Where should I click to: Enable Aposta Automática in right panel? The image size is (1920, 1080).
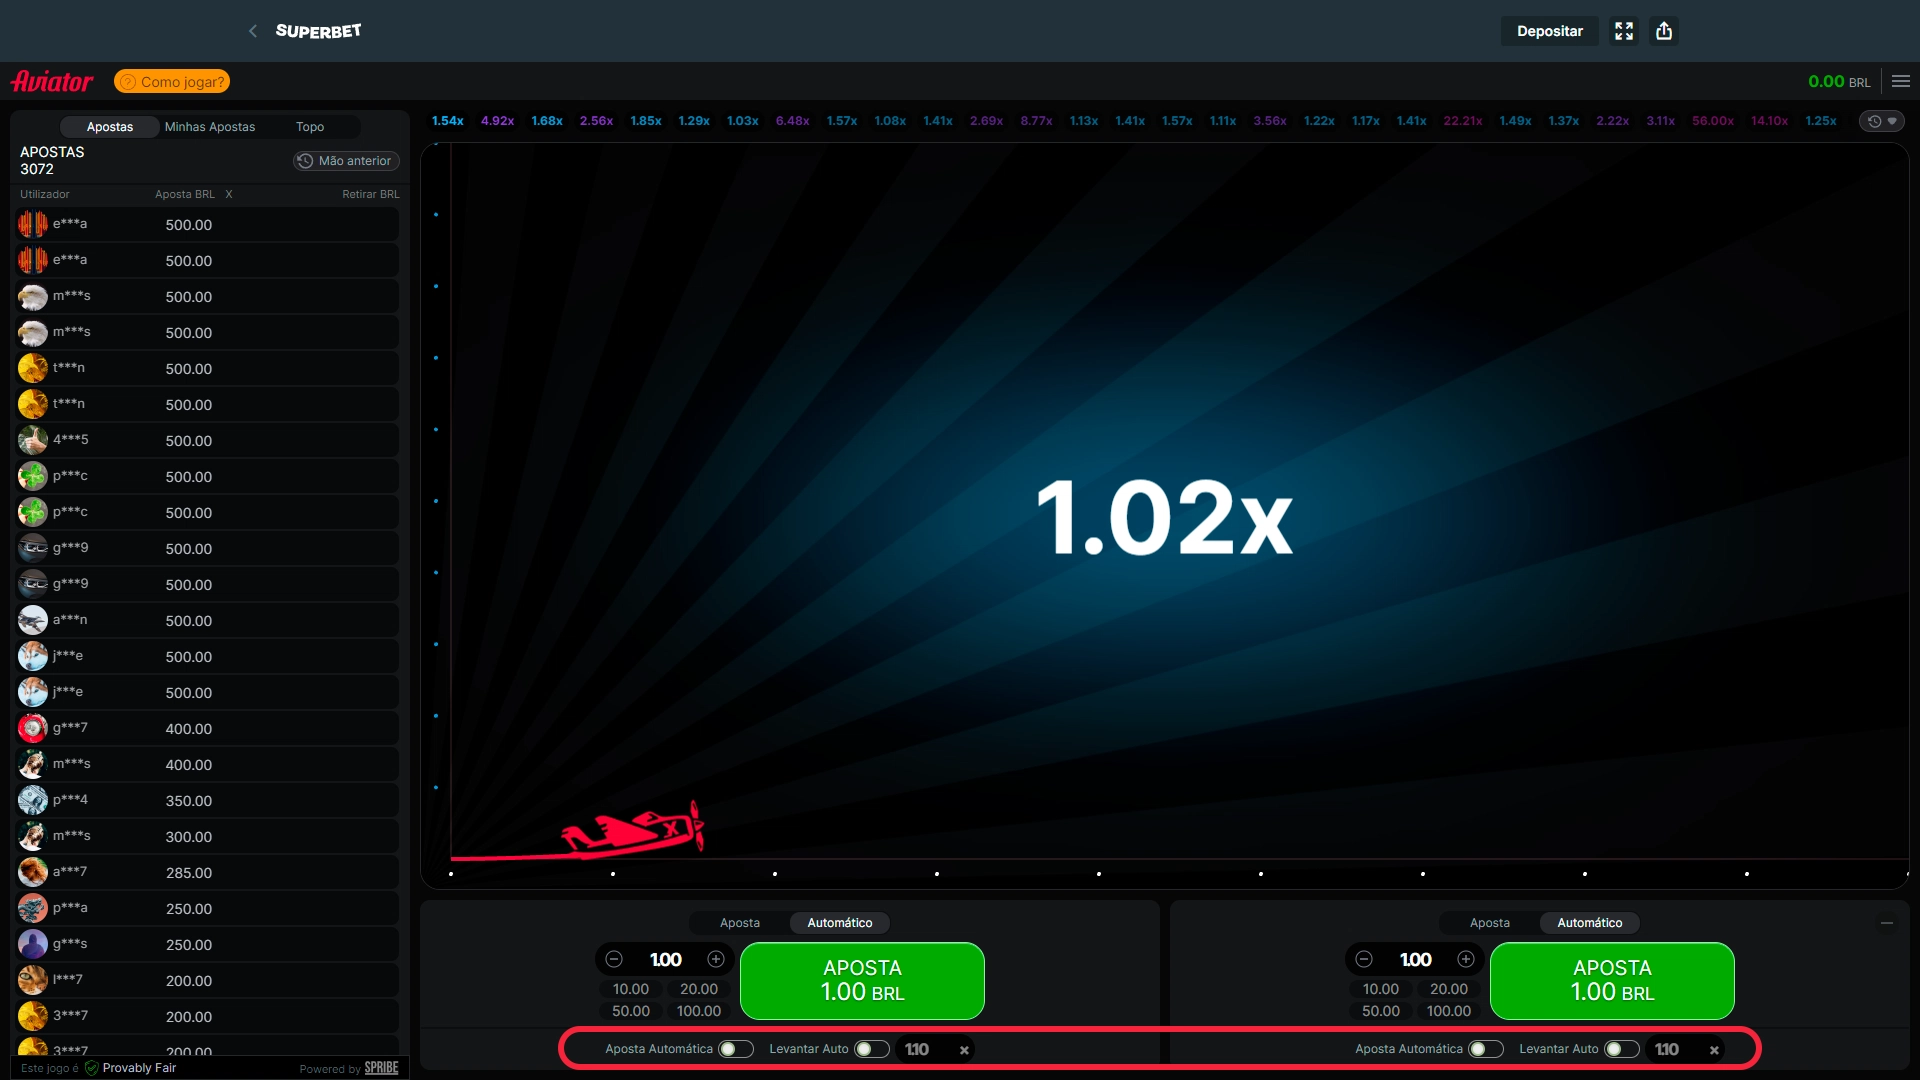1486,1049
